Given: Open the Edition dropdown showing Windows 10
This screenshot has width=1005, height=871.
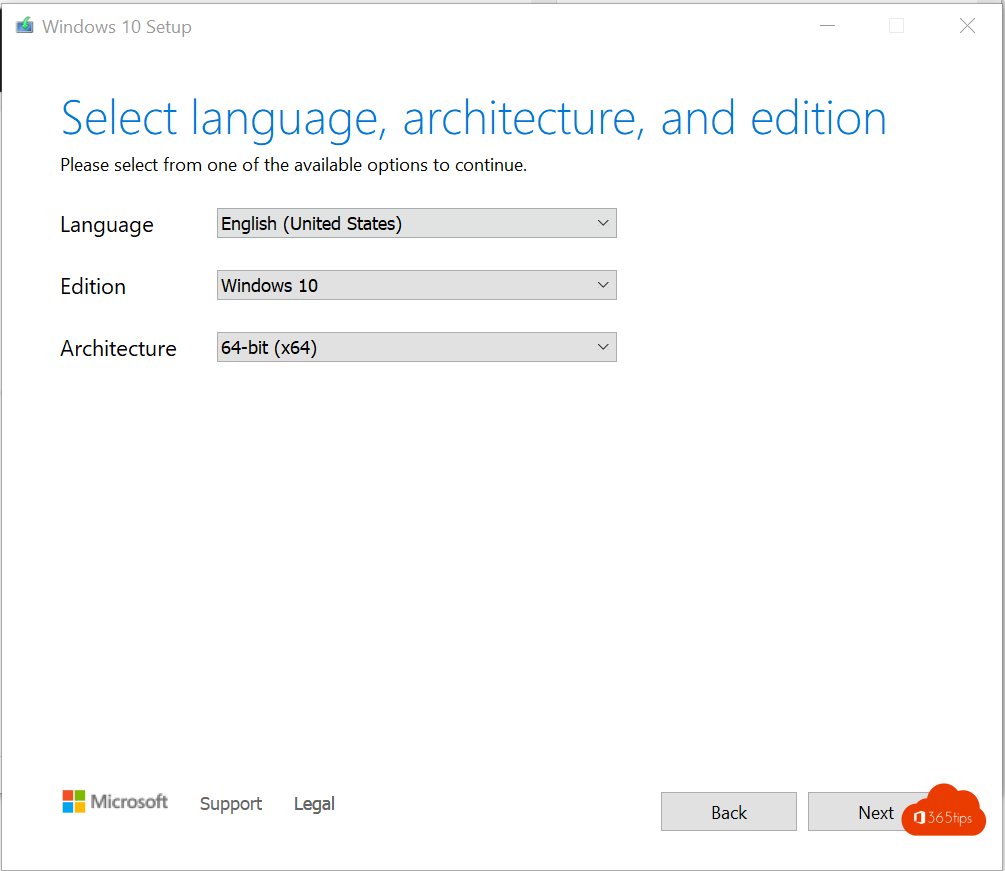Looking at the screenshot, I should tap(417, 285).
